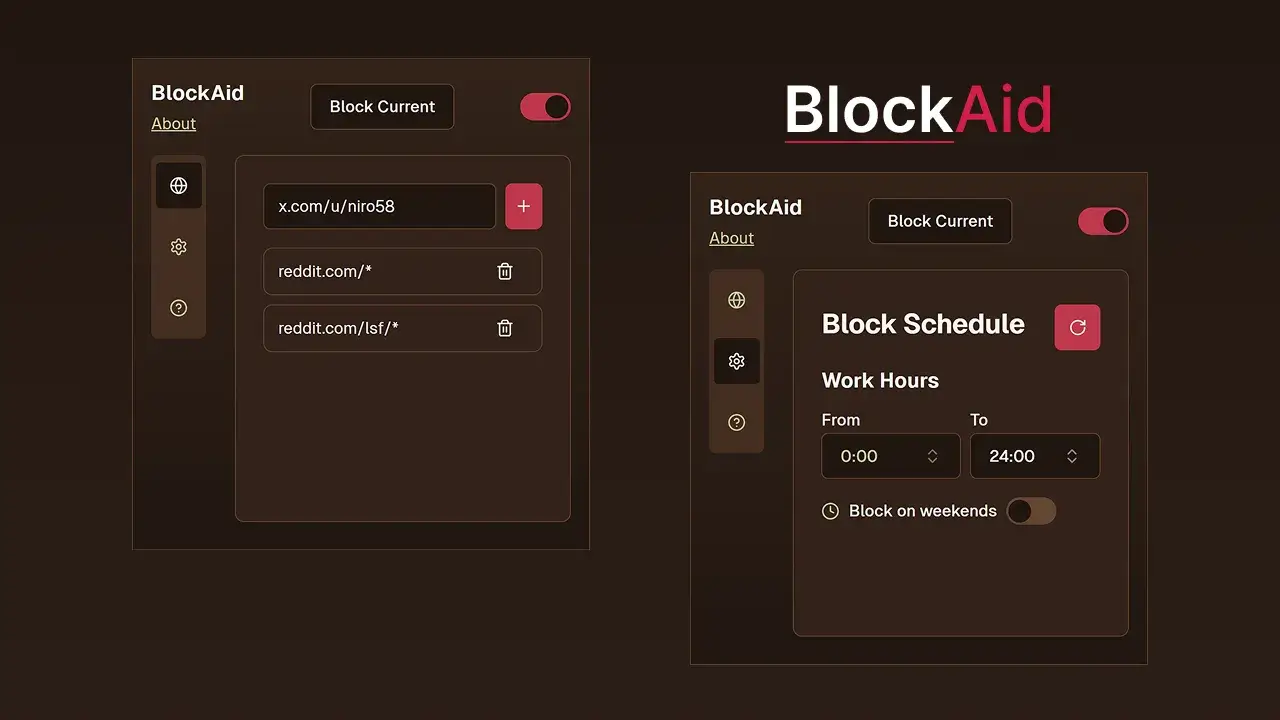Open the To time 24:00 selector
The height and width of the screenshot is (720, 1280).
tap(1035, 456)
